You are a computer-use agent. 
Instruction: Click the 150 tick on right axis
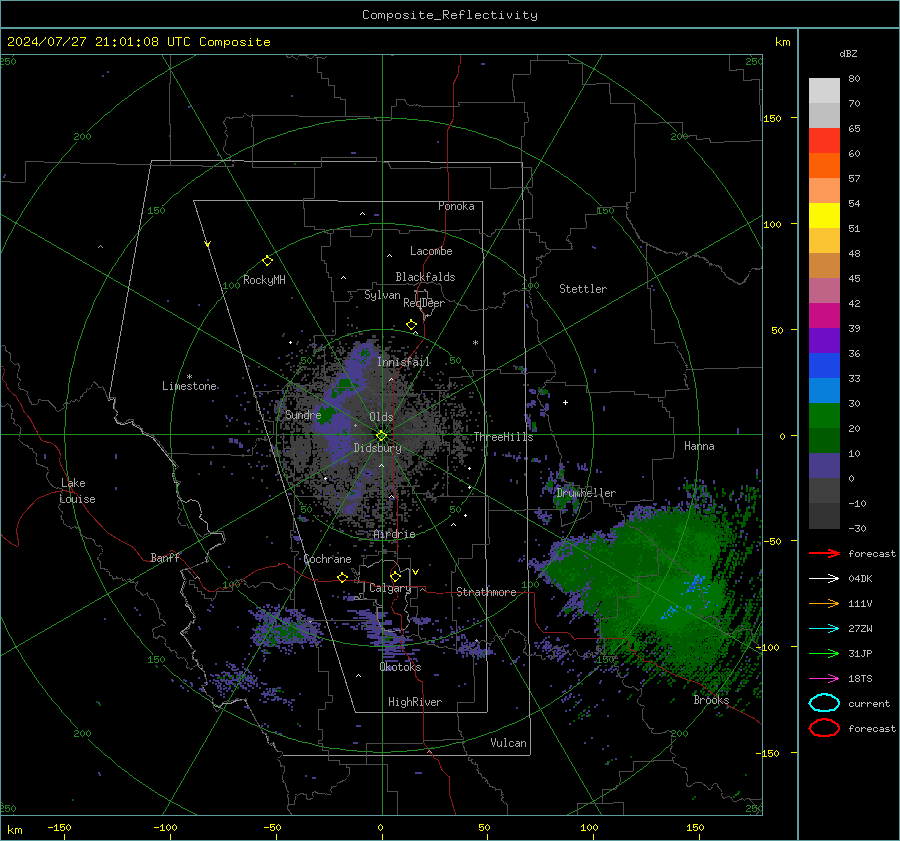pyautogui.click(x=772, y=118)
